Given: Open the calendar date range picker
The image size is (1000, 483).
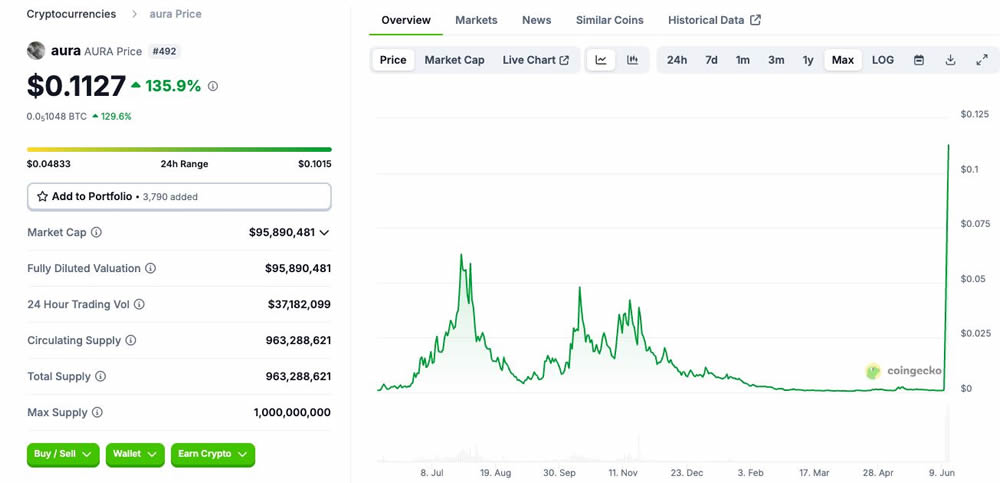Looking at the screenshot, I should [x=919, y=60].
